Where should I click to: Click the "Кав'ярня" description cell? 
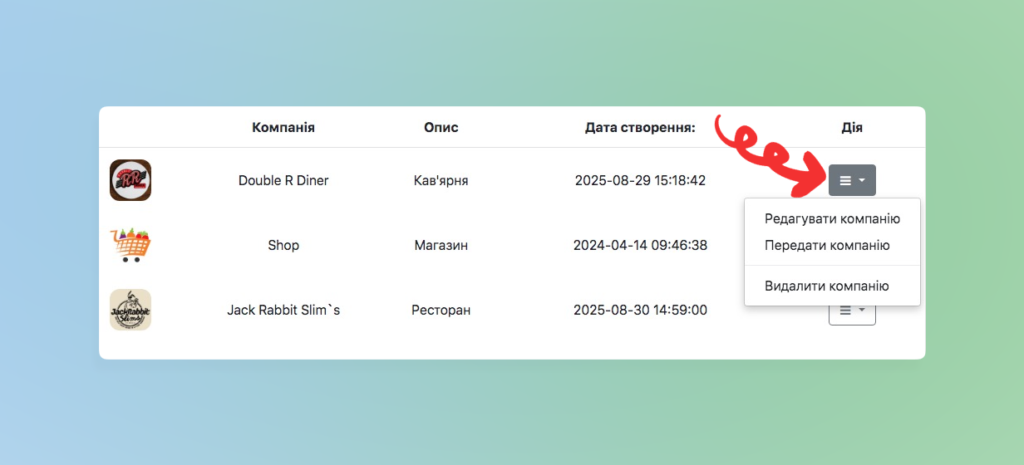(x=441, y=181)
